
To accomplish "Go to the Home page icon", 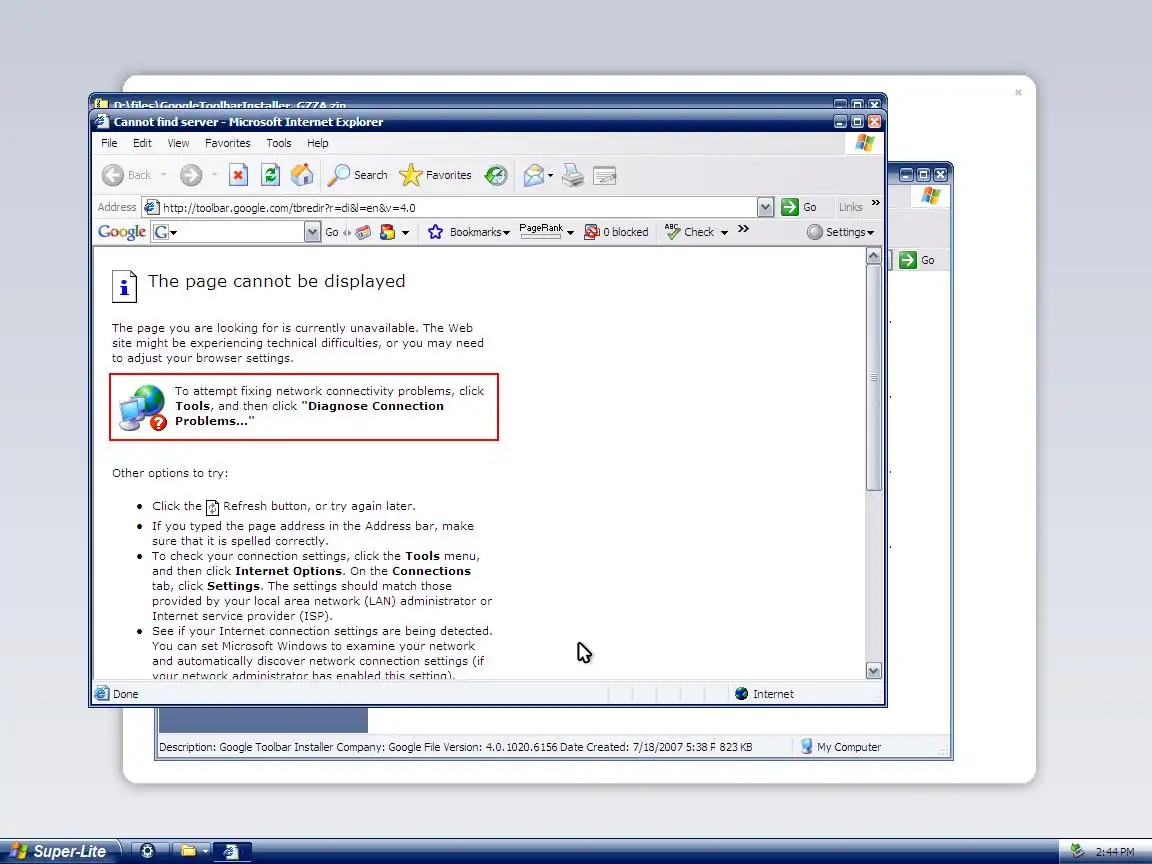I will (302, 175).
